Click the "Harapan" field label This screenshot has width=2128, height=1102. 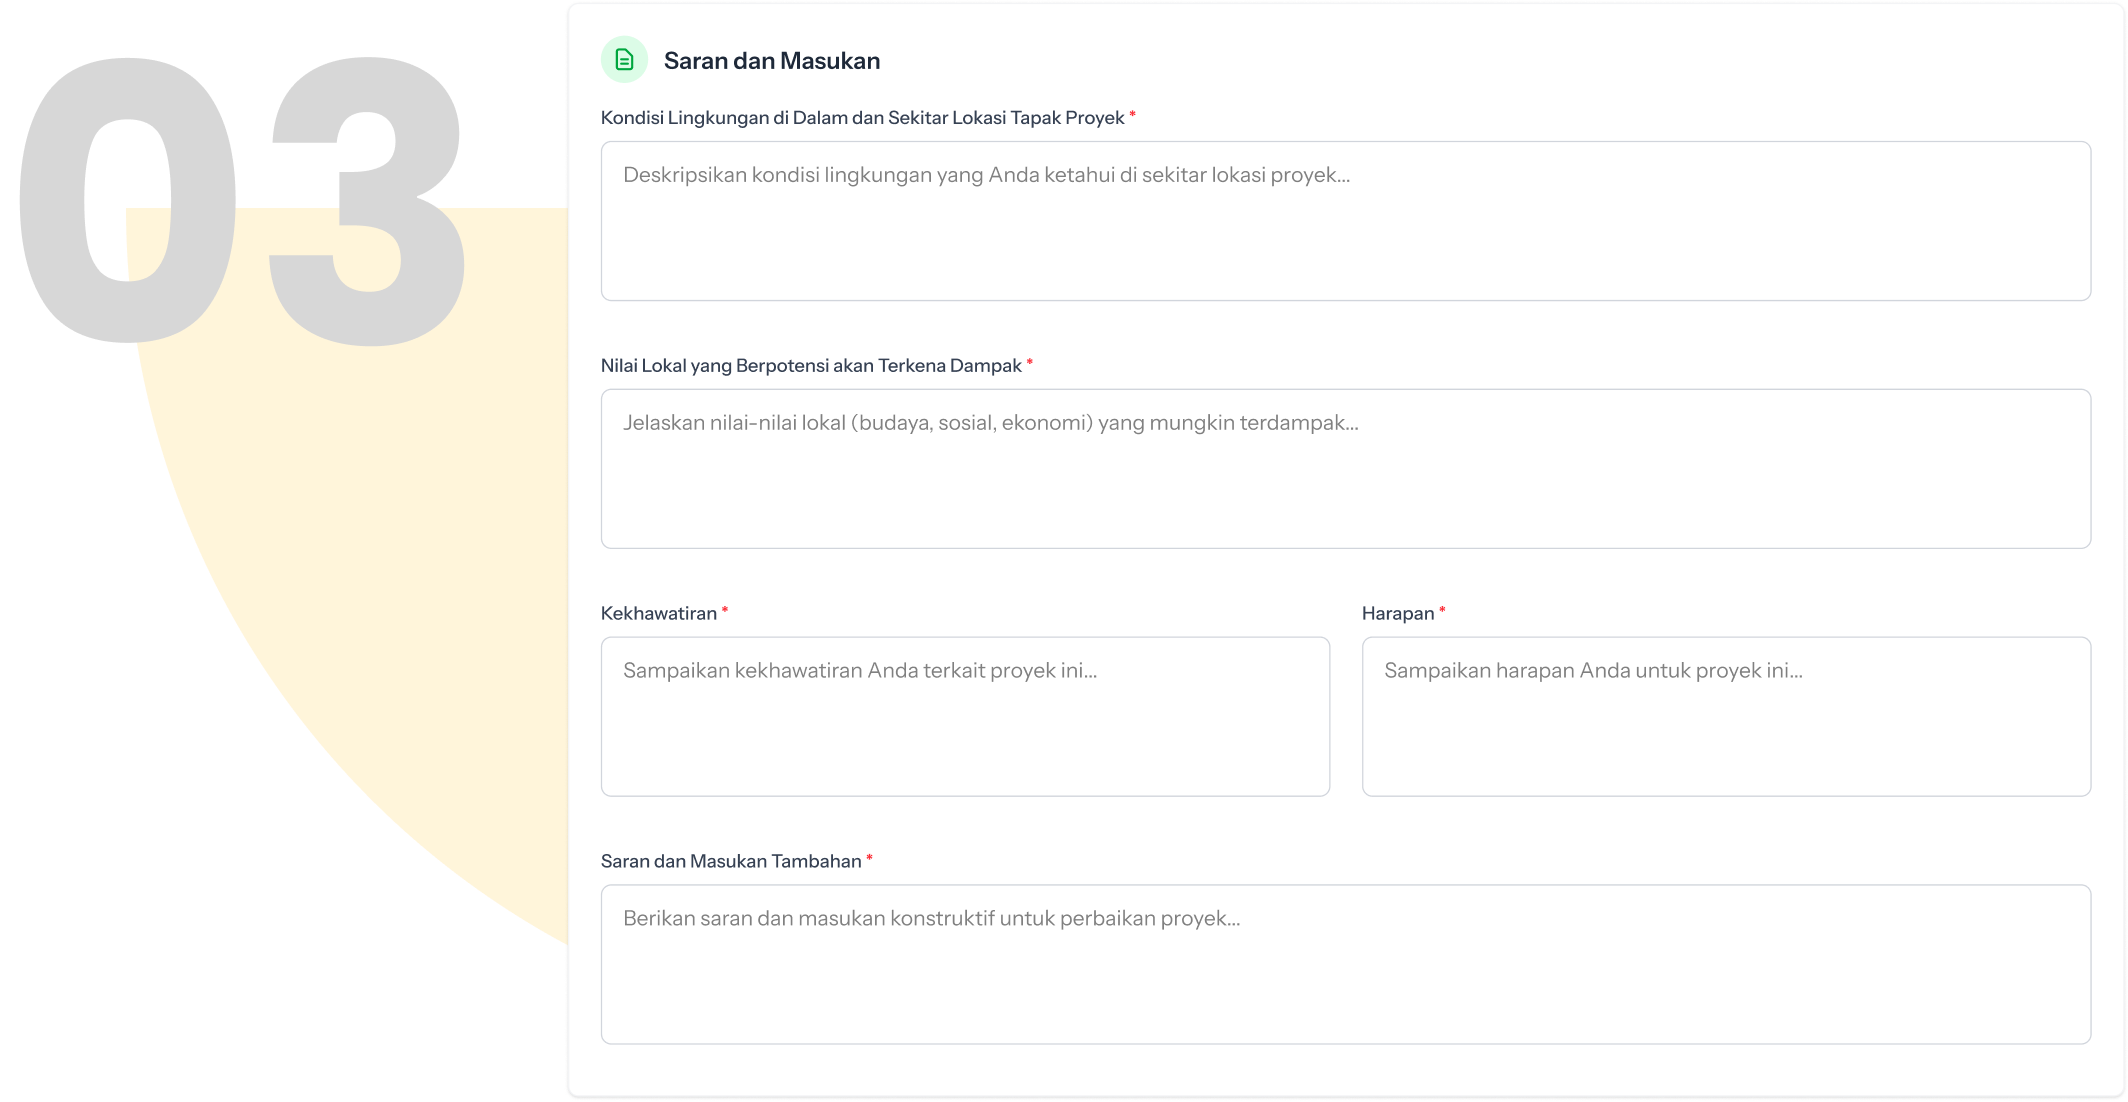coord(1397,614)
